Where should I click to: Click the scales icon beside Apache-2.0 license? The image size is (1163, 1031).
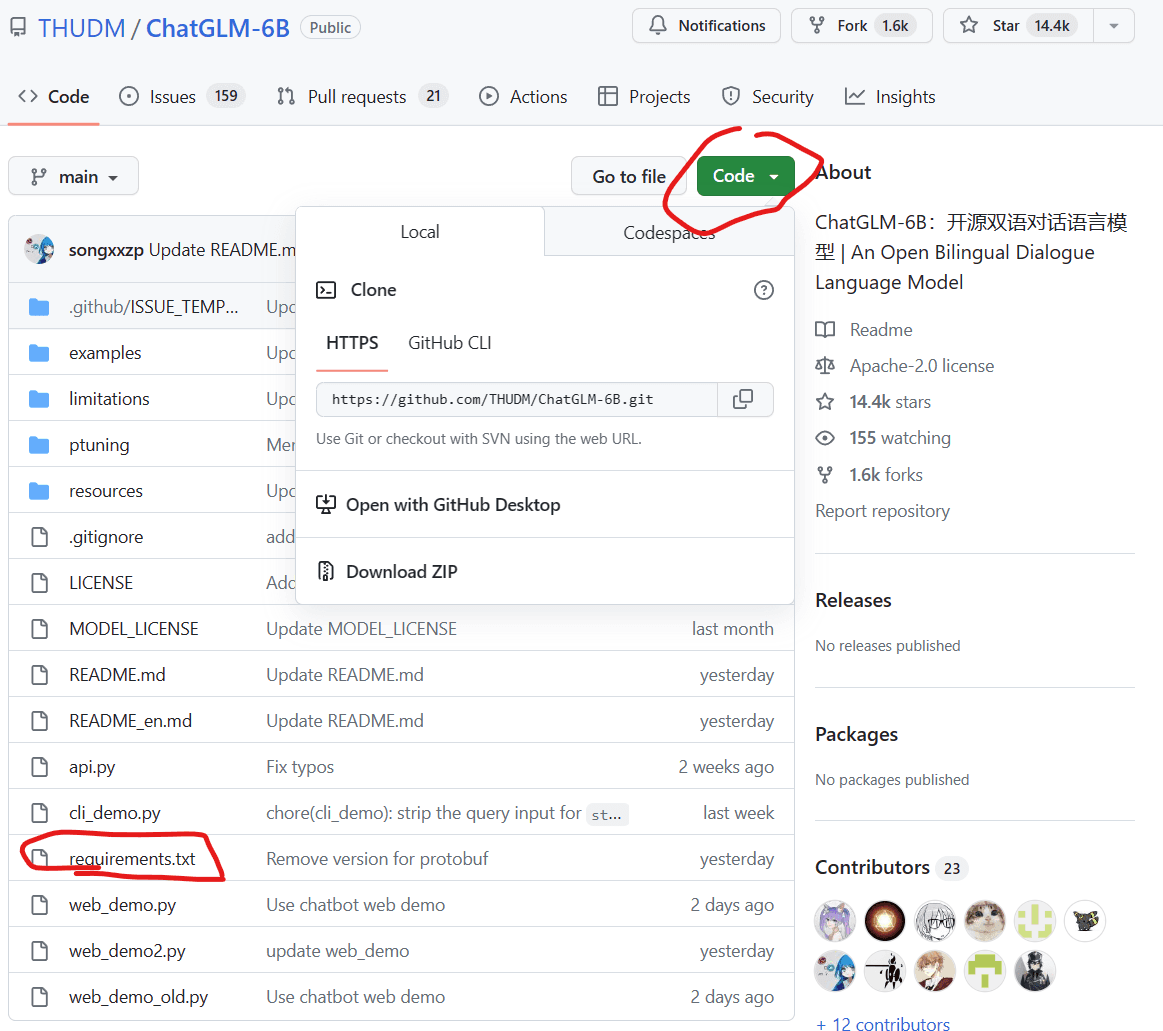point(825,365)
